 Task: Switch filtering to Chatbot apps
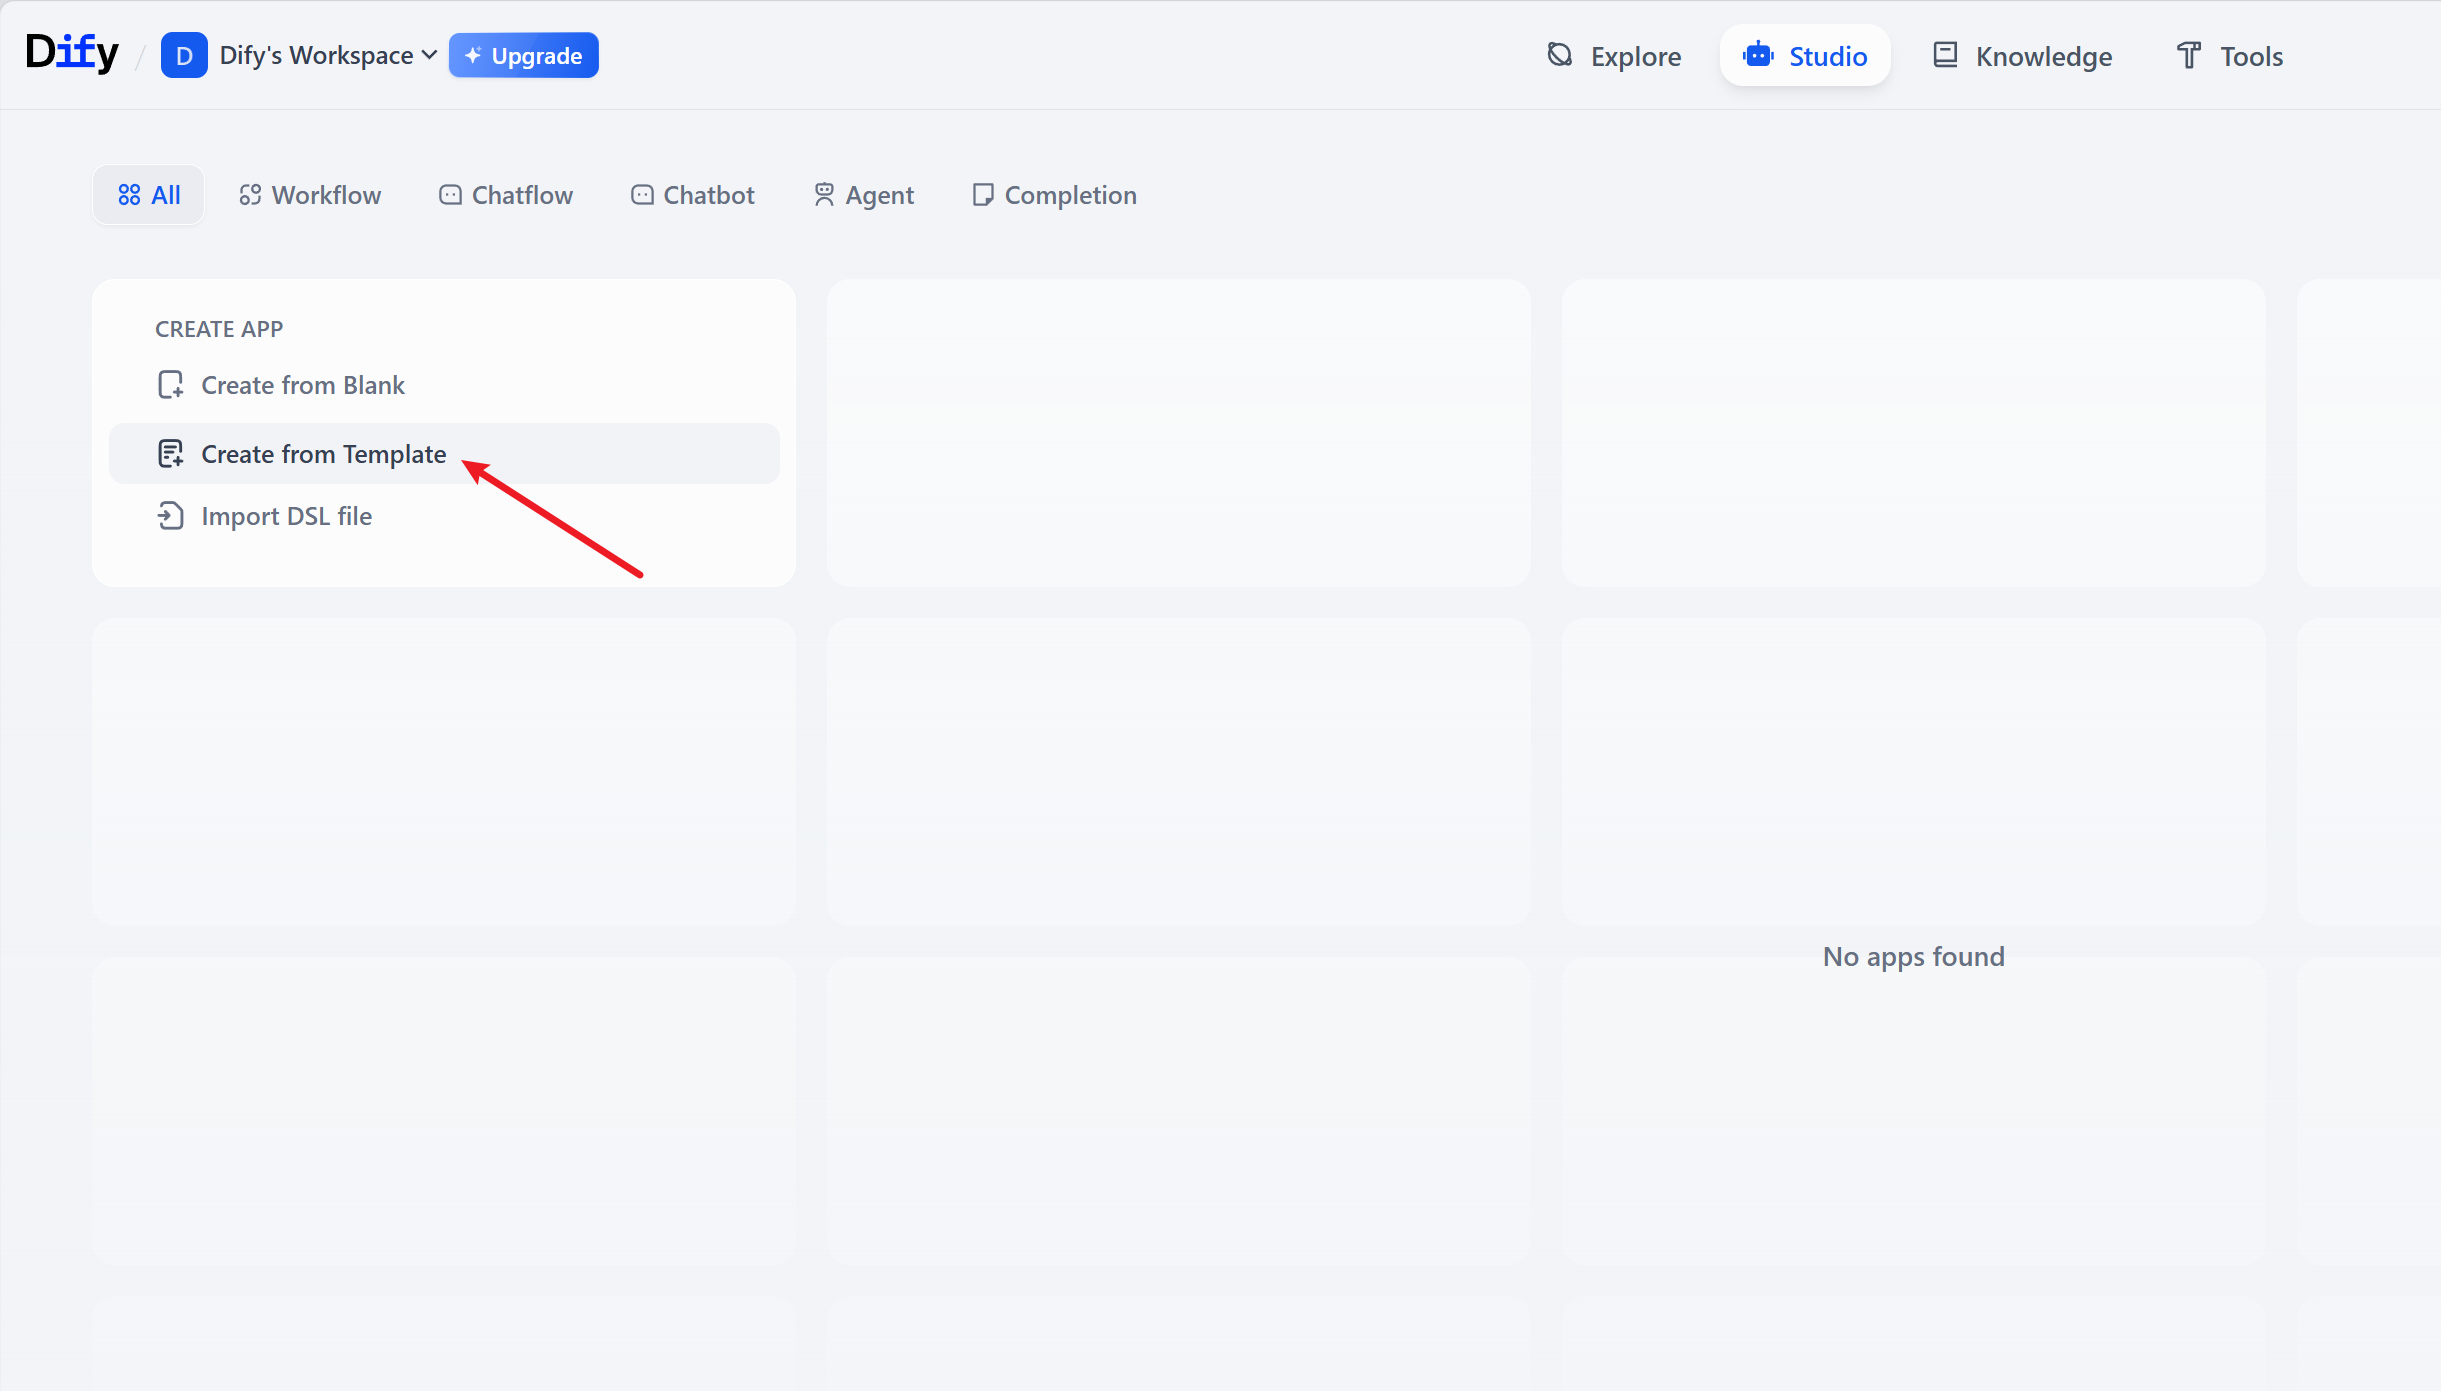pyautogui.click(x=692, y=194)
